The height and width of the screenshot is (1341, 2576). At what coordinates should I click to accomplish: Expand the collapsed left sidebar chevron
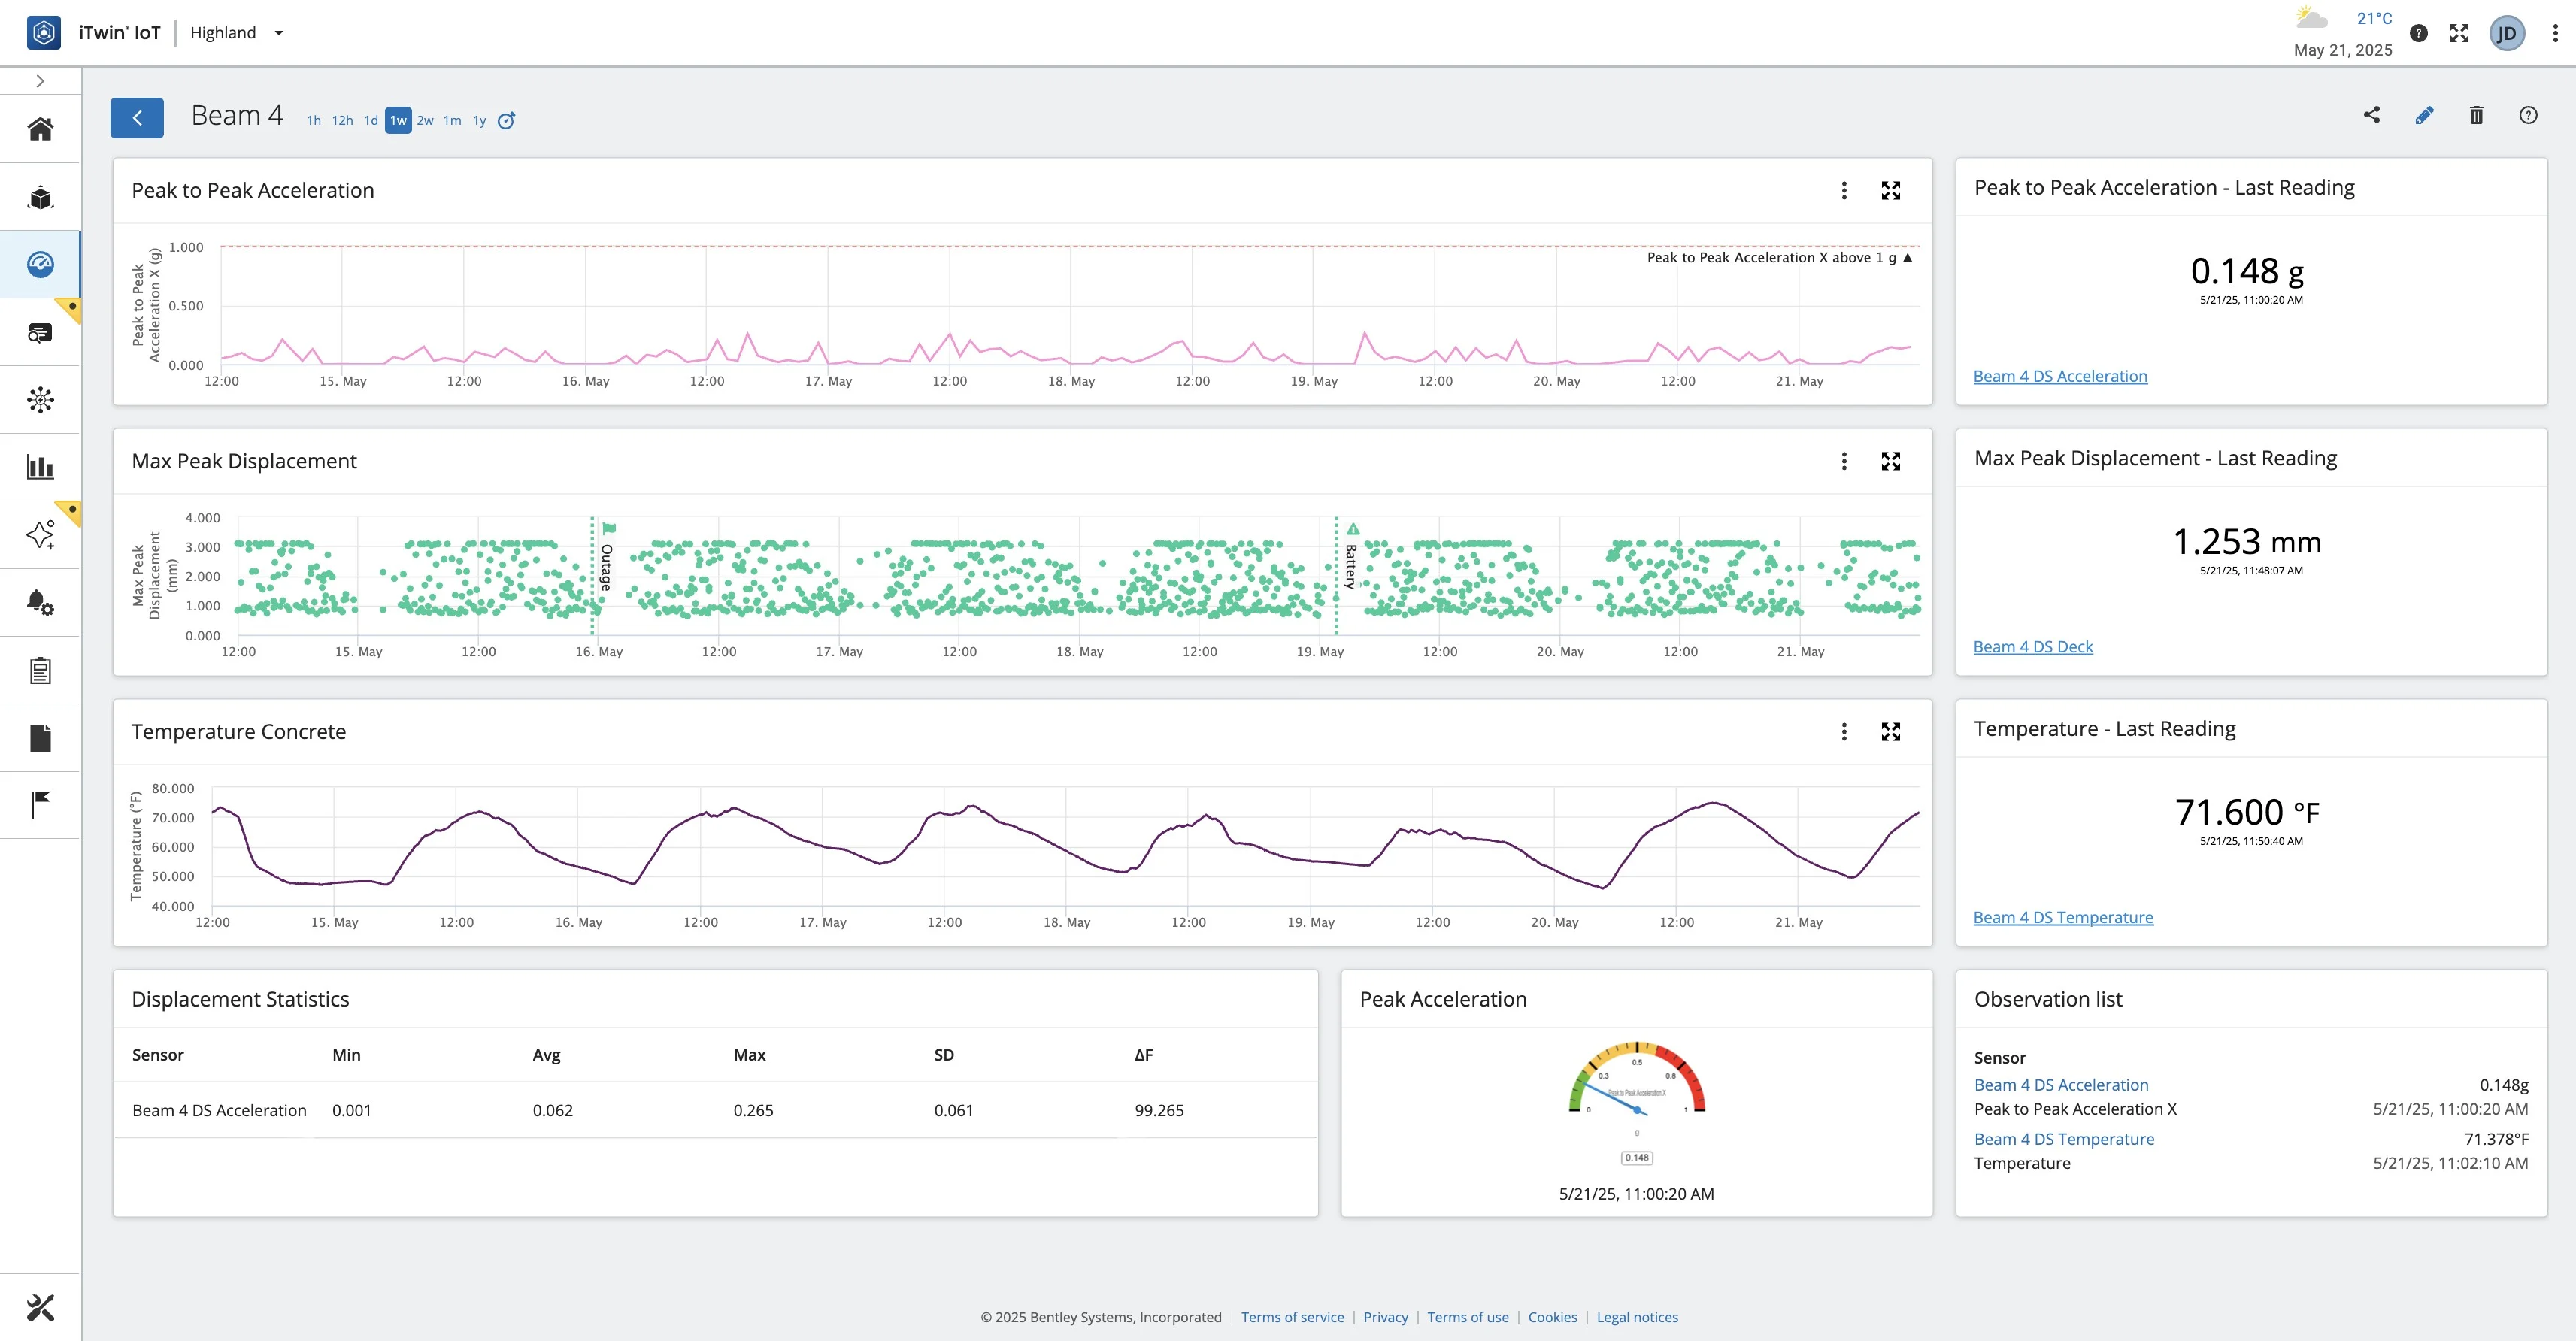40,81
